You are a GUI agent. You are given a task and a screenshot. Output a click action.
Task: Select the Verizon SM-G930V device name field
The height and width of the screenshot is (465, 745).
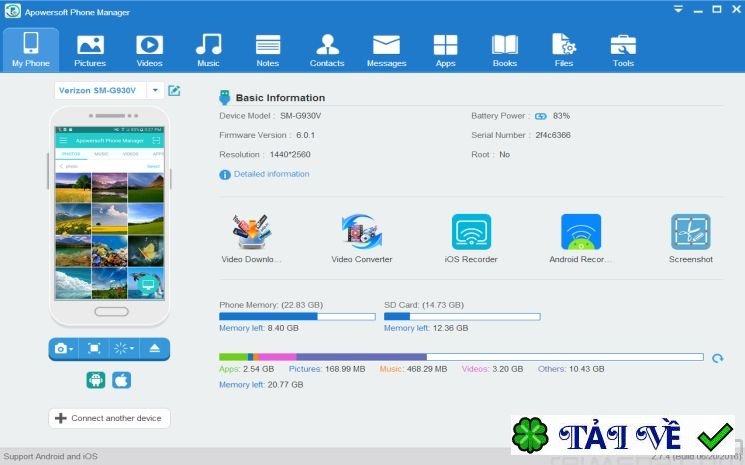click(x=100, y=90)
